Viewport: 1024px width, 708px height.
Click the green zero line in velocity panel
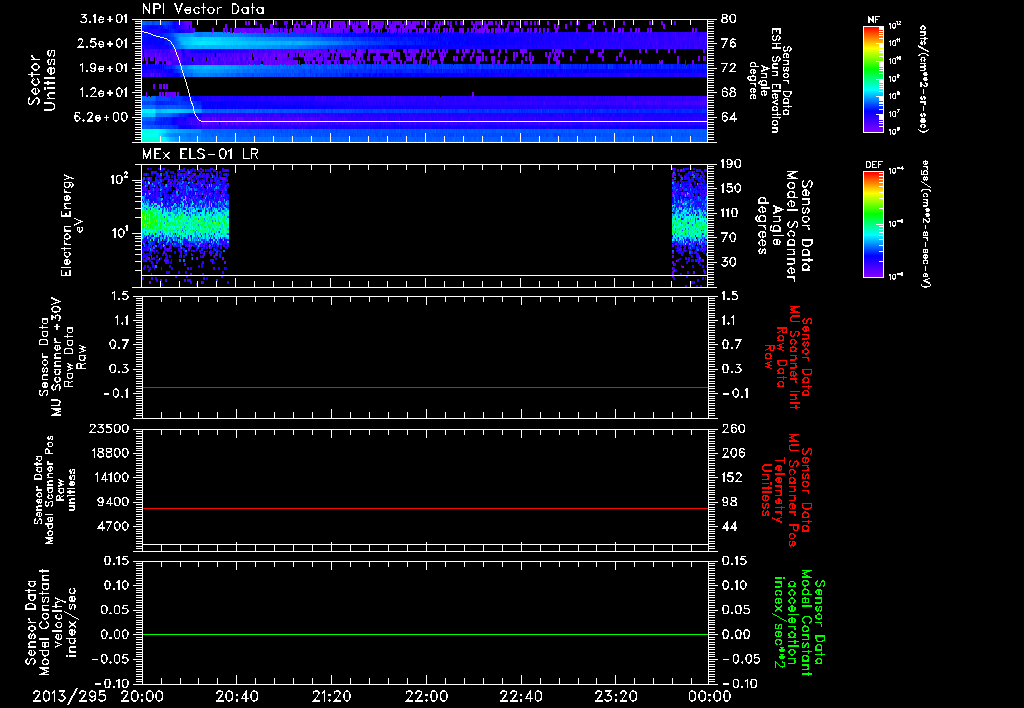pos(425,634)
